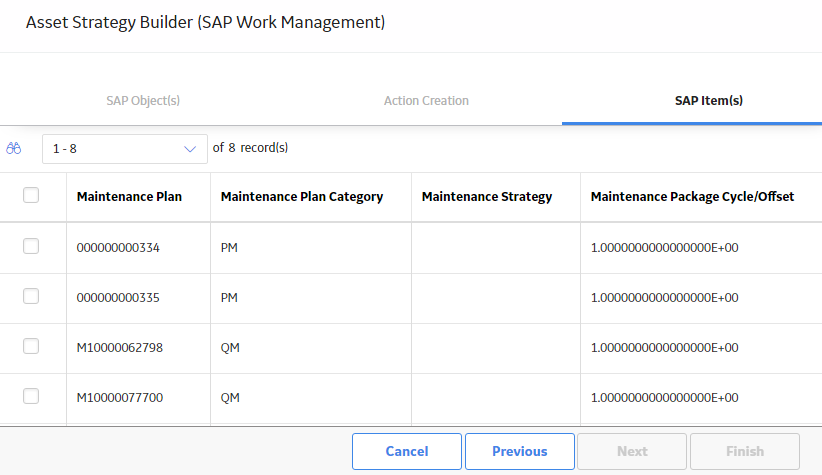
Task: Go back with the Previous button
Action: (x=520, y=451)
